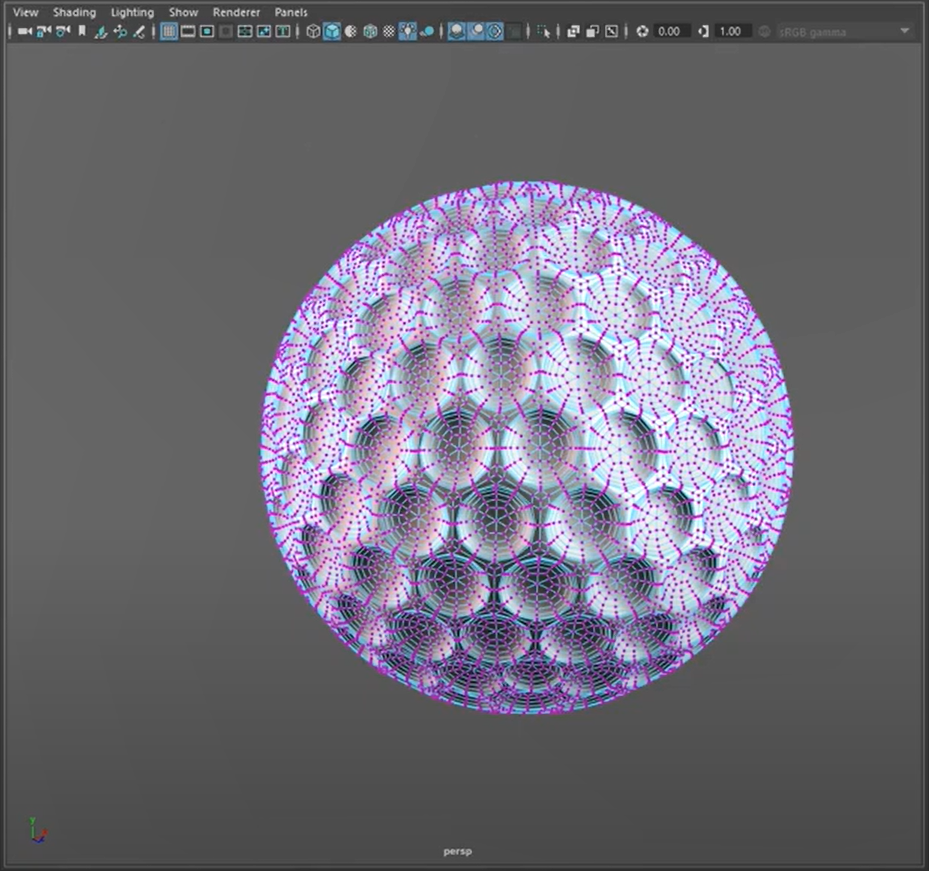Click Smooth Shade All cube icon
Screen dimensions: 929x871
(332, 32)
